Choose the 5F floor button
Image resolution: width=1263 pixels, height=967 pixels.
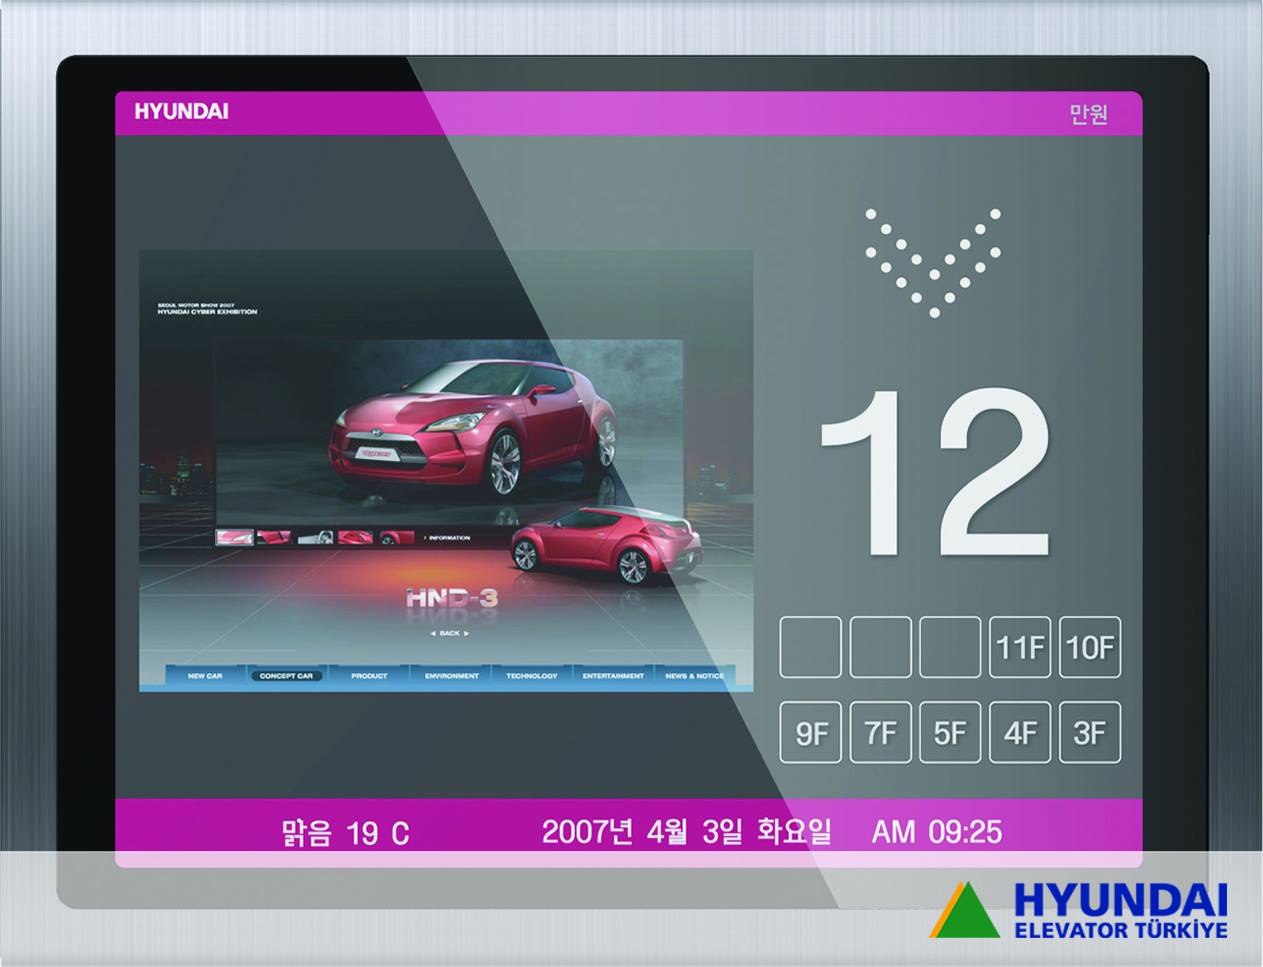(950, 733)
